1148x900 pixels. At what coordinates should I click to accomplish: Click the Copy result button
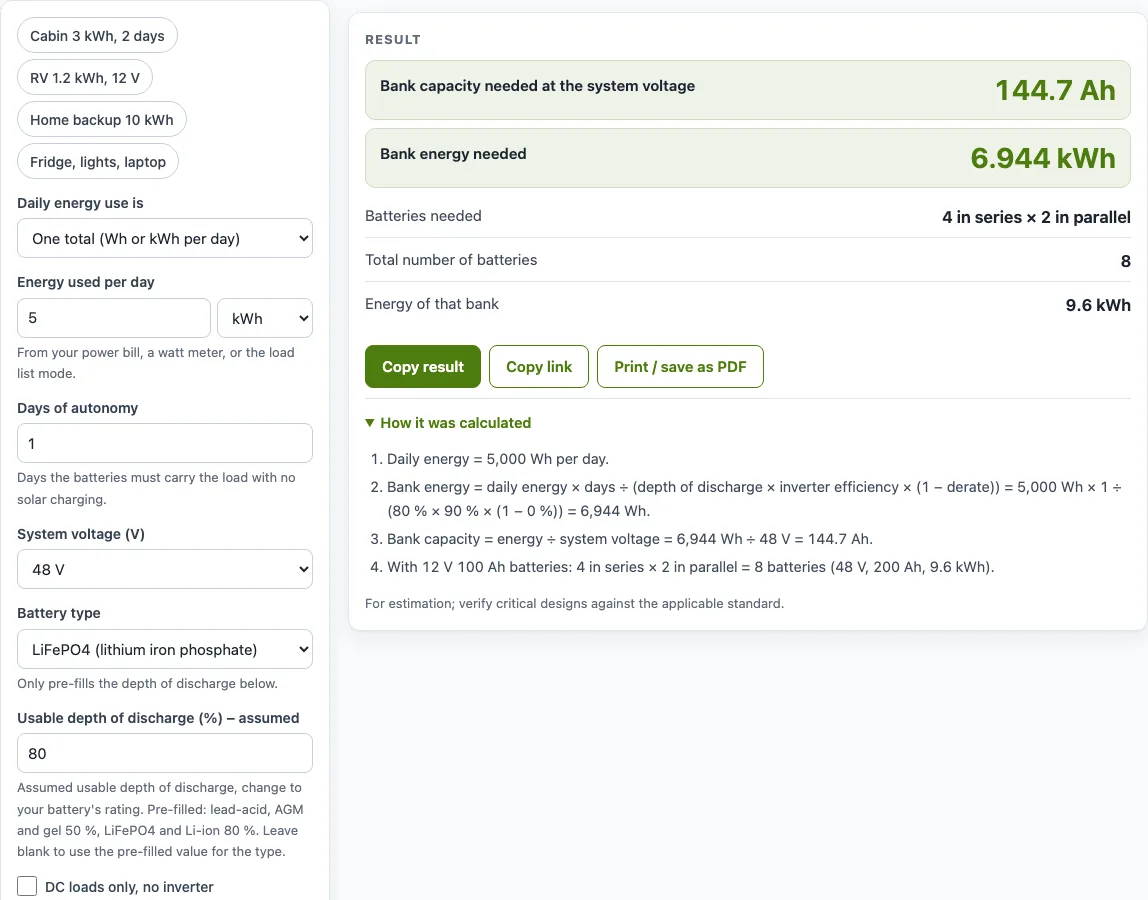[423, 367]
